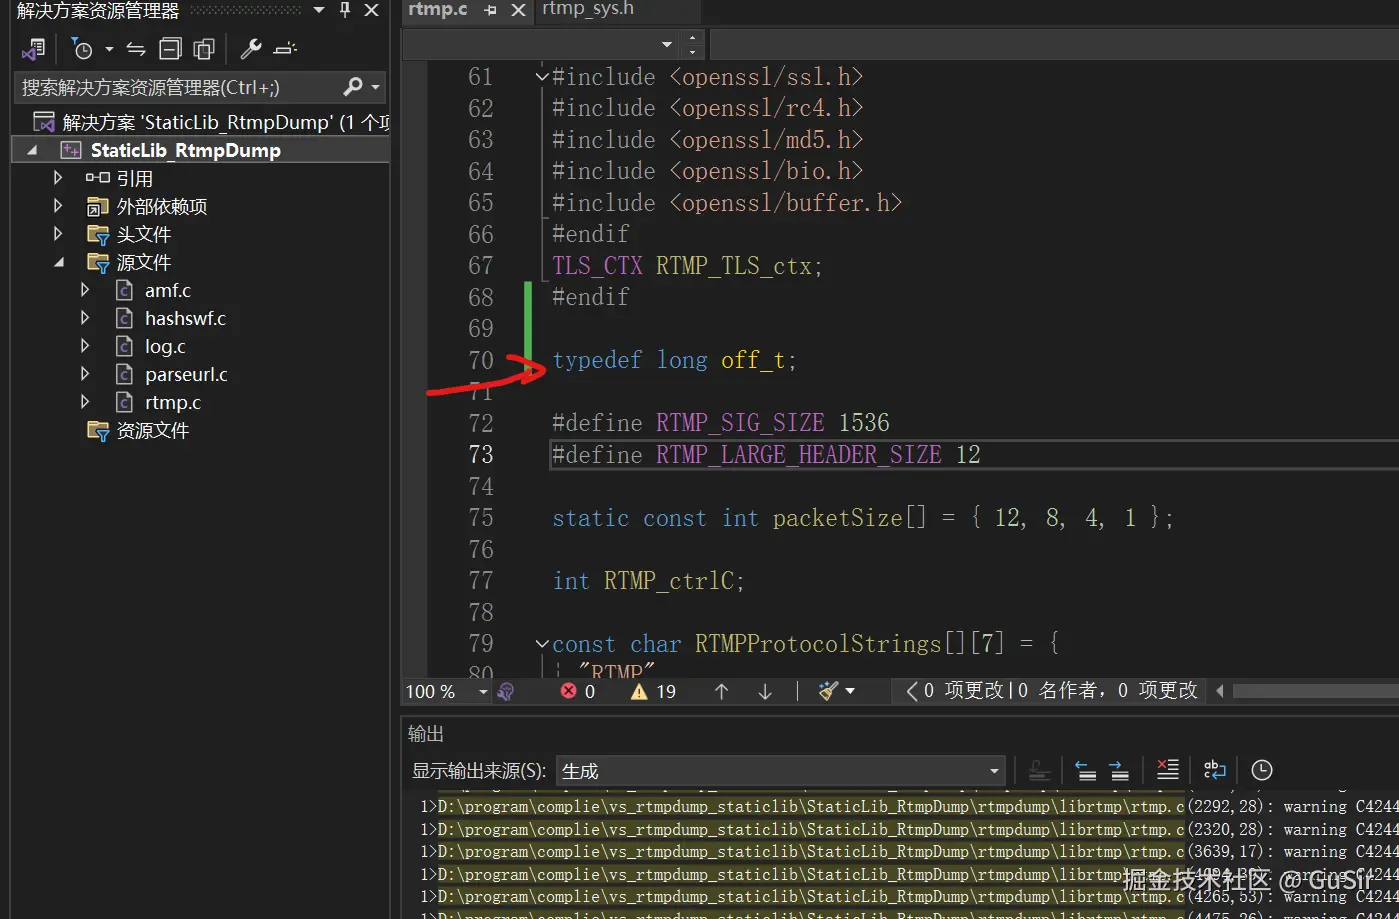Open the pending changes filter dropdown arrow

[109, 49]
